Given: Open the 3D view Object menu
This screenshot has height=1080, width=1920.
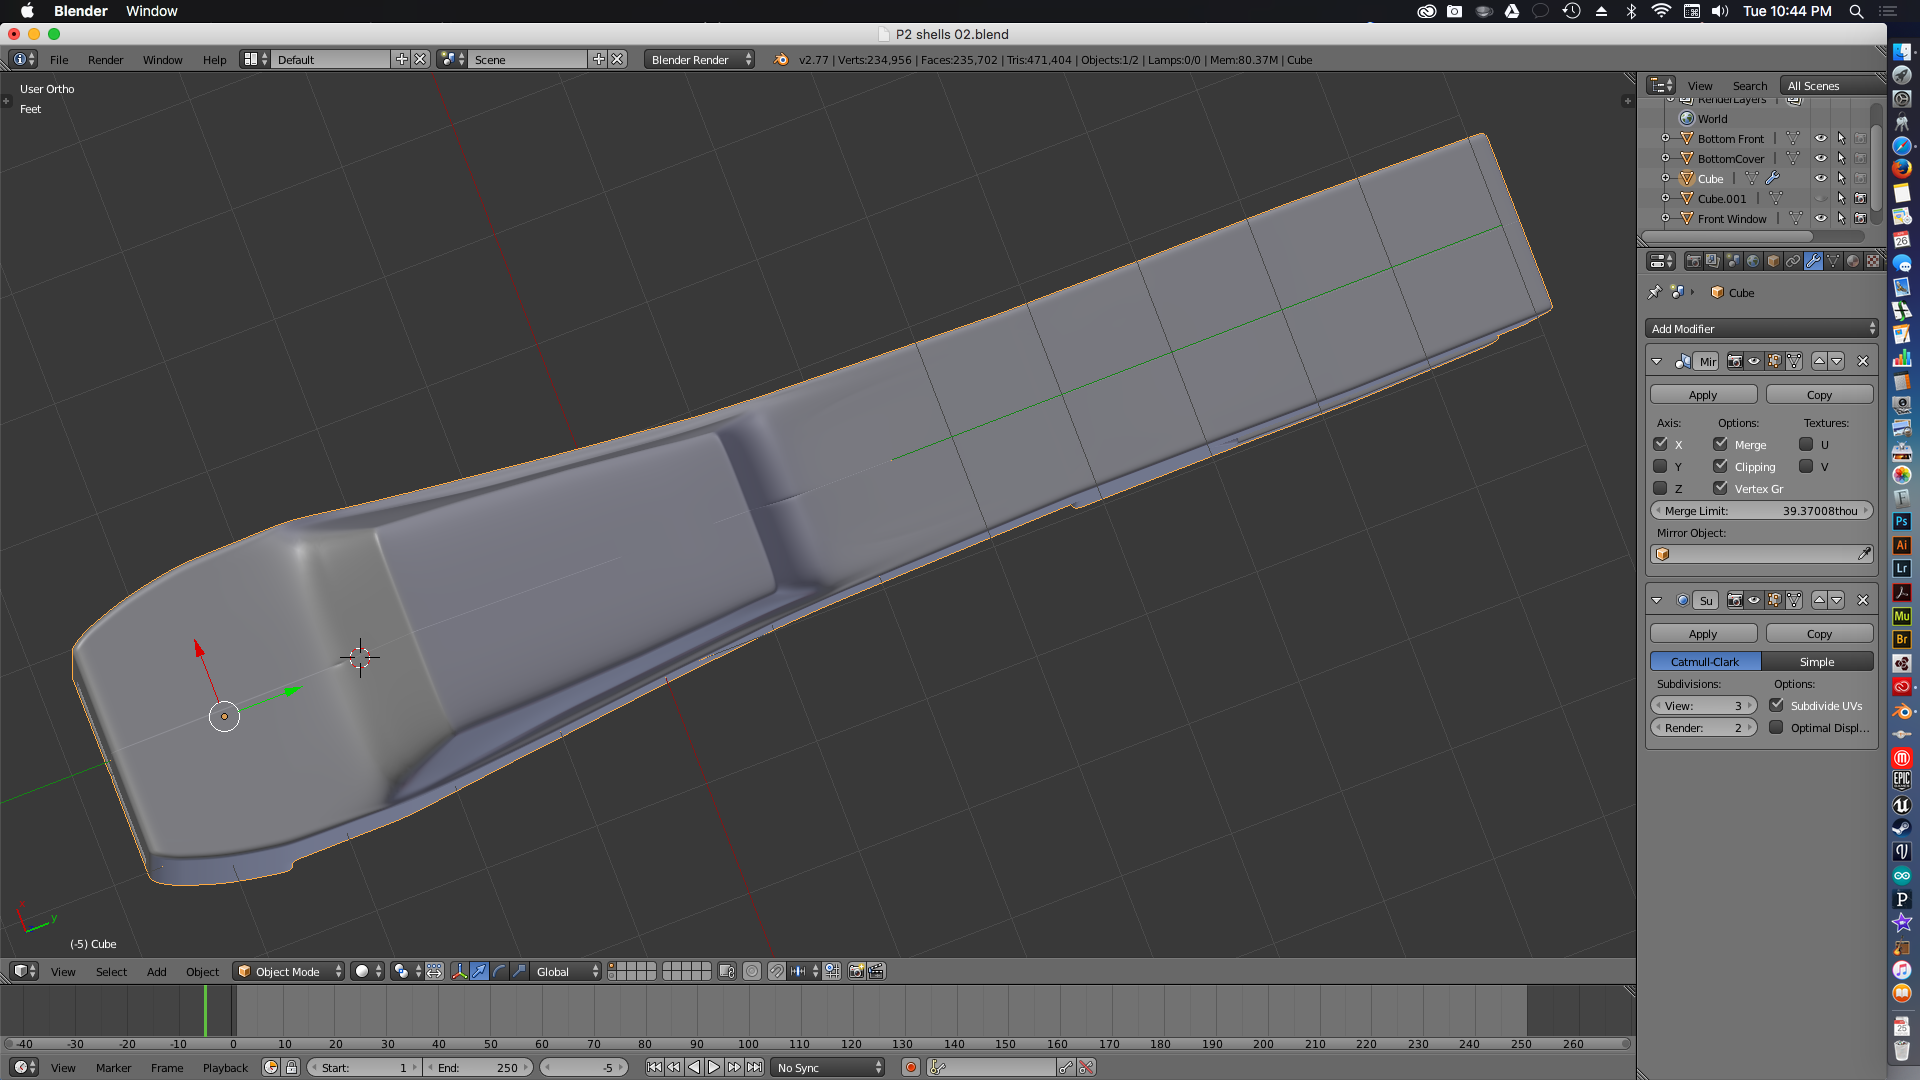Looking at the screenshot, I should pyautogui.click(x=202, y=971).
